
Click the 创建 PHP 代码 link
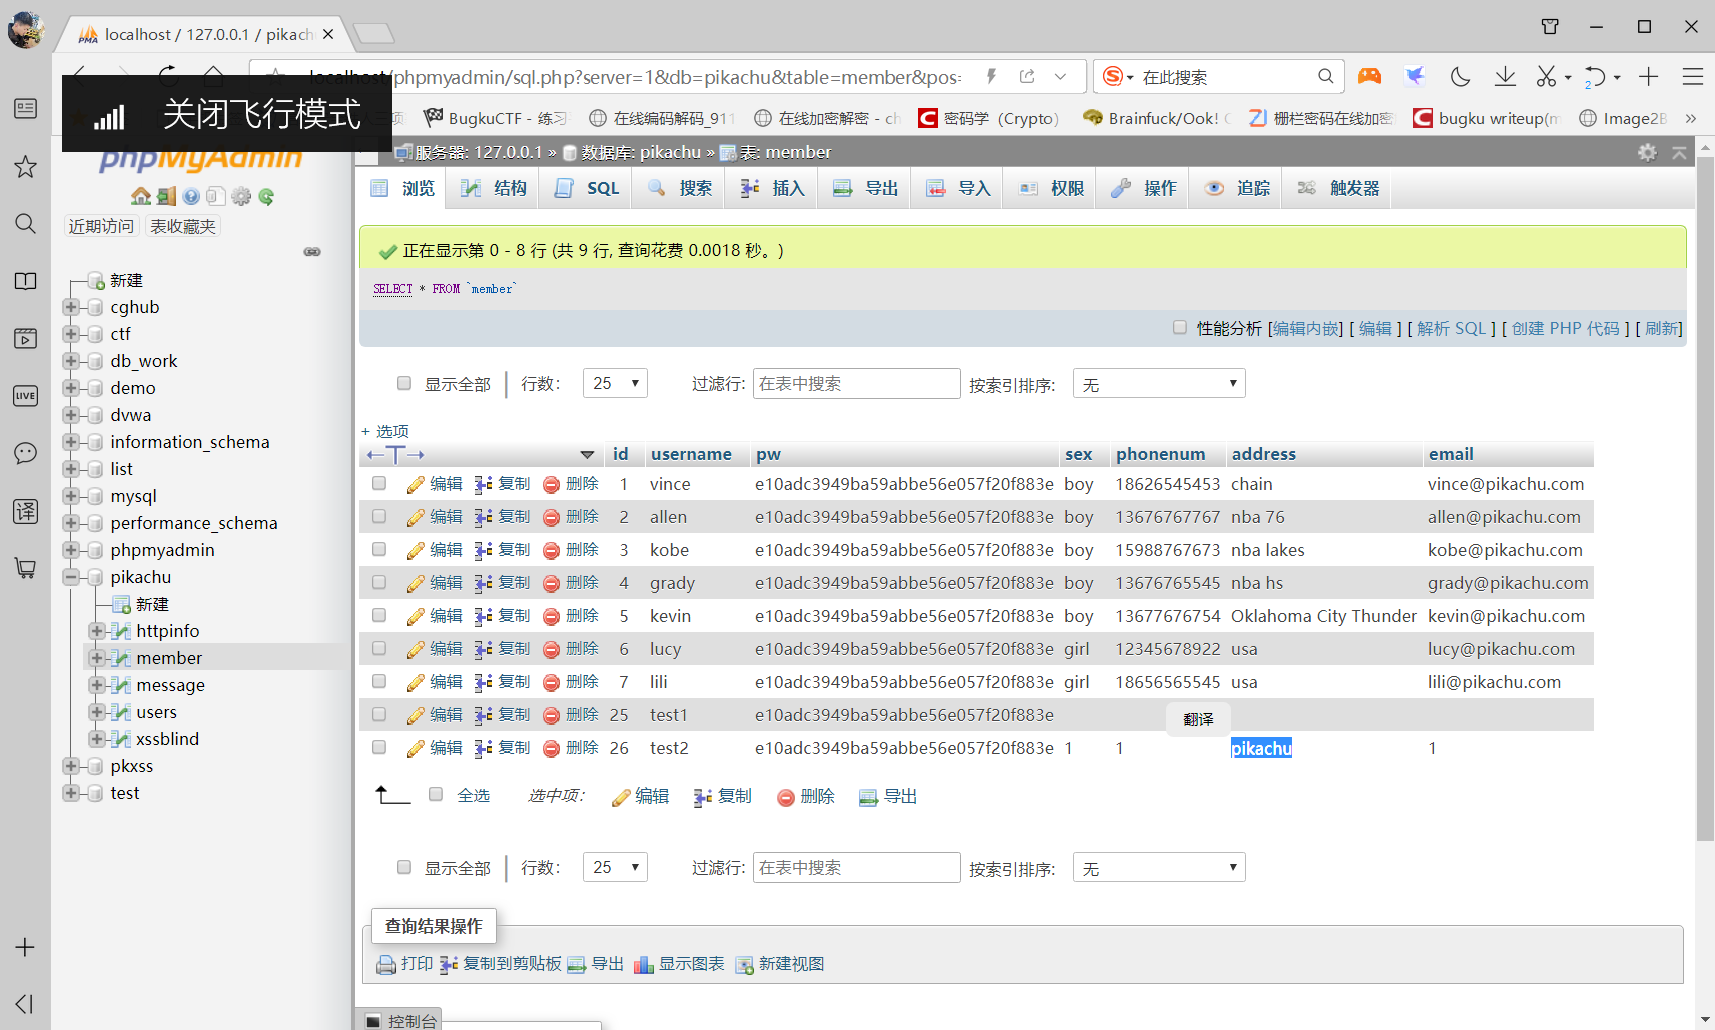(1565, 328)
